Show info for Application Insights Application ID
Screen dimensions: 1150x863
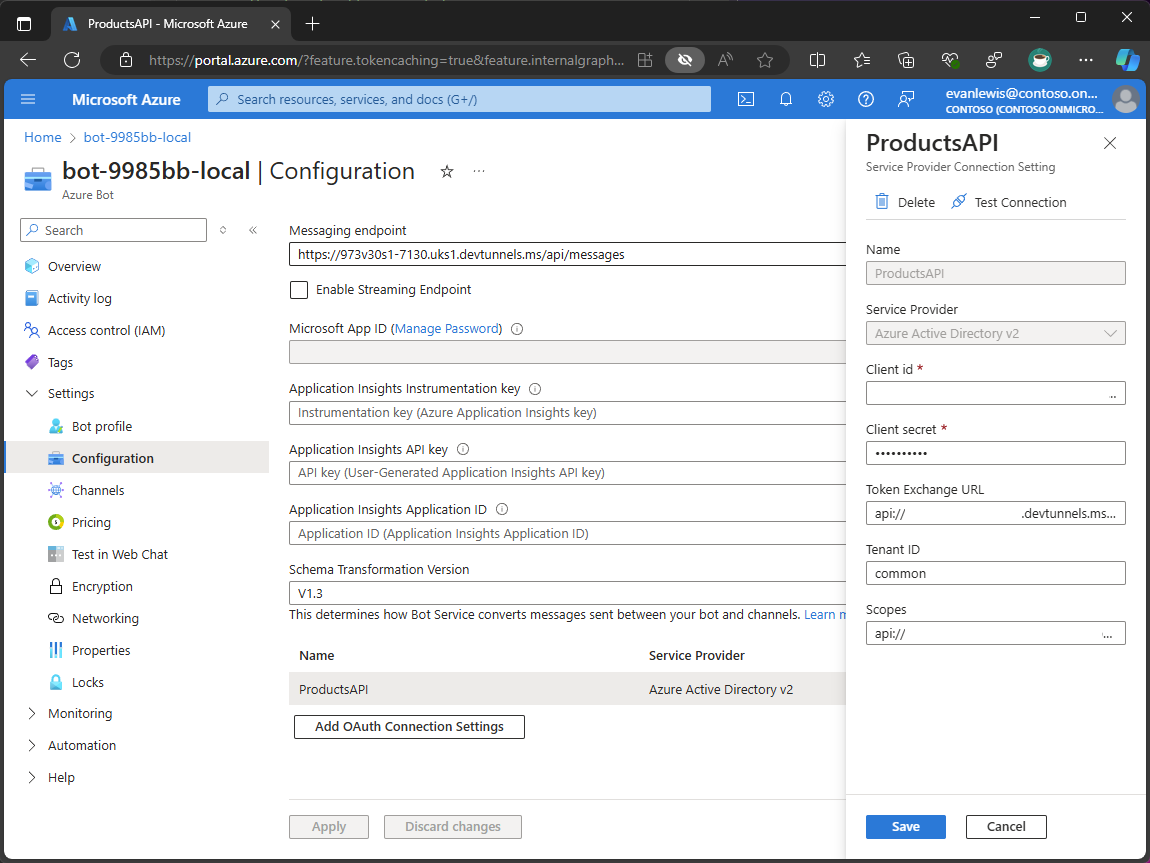coord(502,510)
